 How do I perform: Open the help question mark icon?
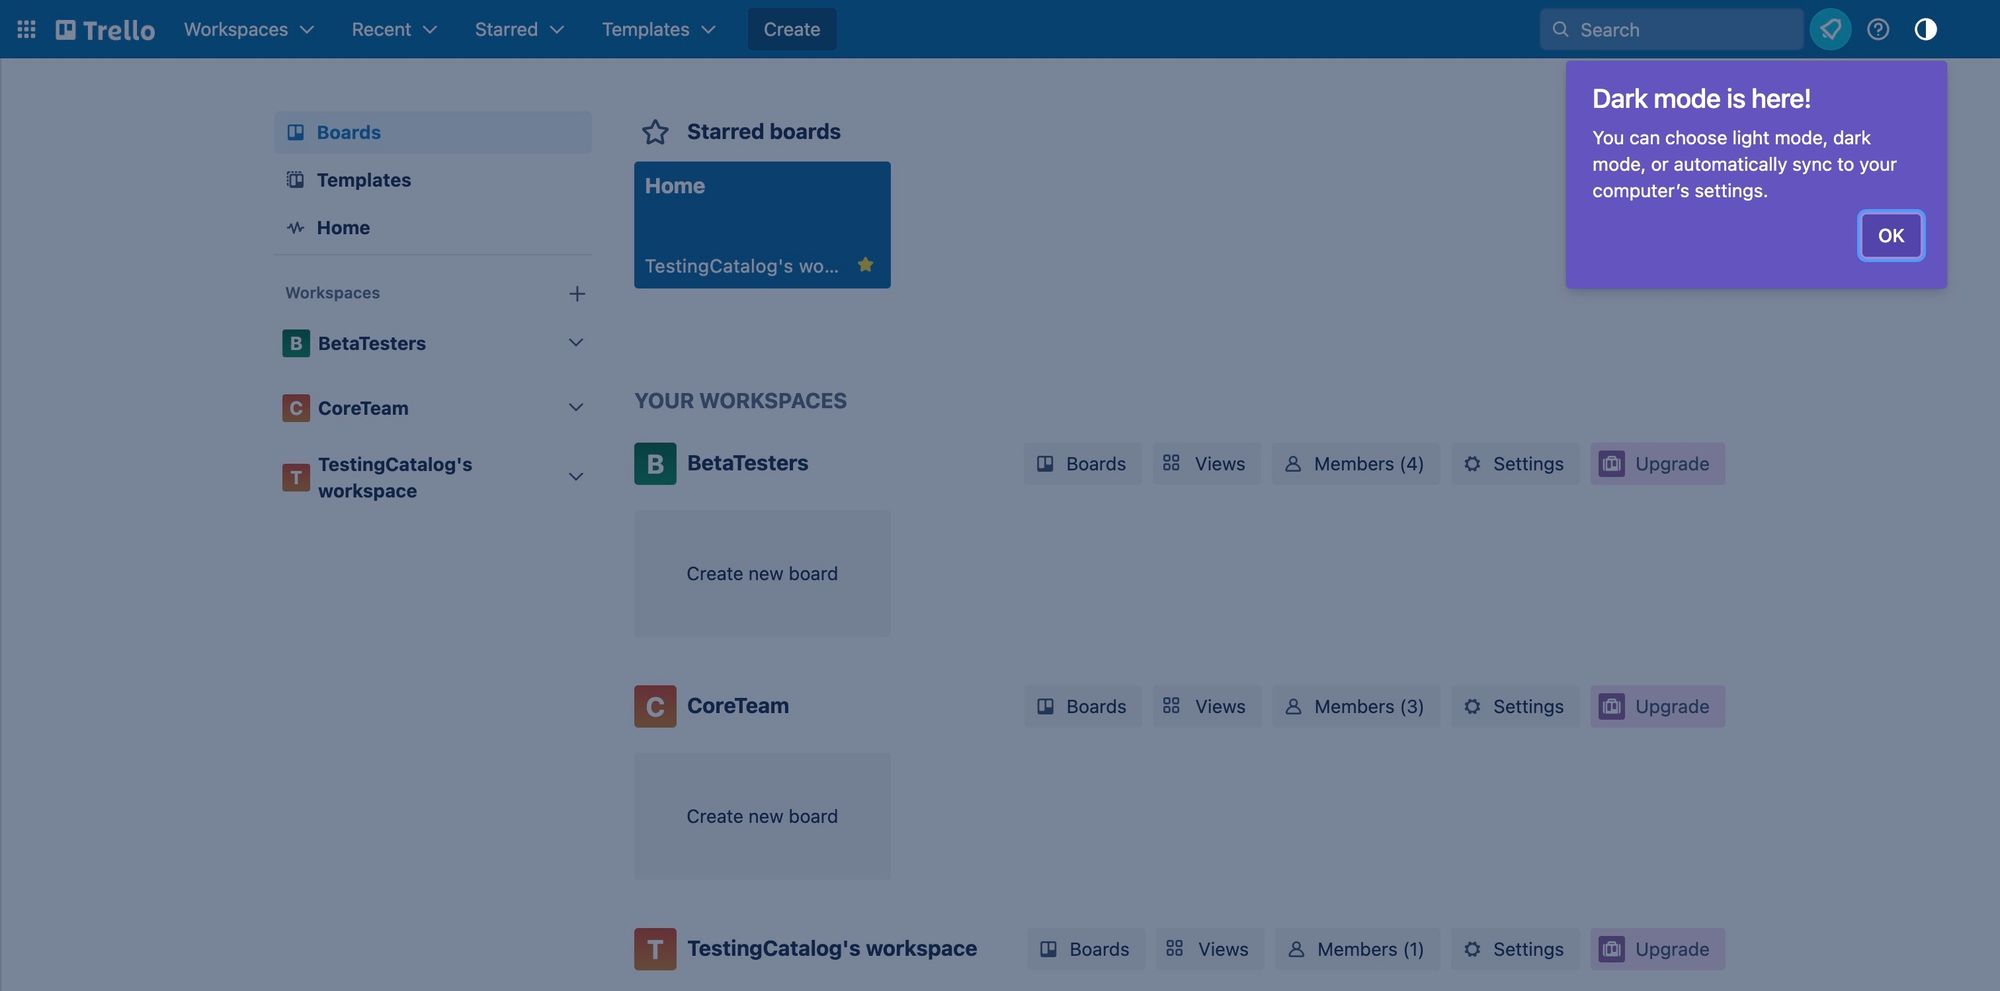pyautogui.click(x=1878, y=29)
